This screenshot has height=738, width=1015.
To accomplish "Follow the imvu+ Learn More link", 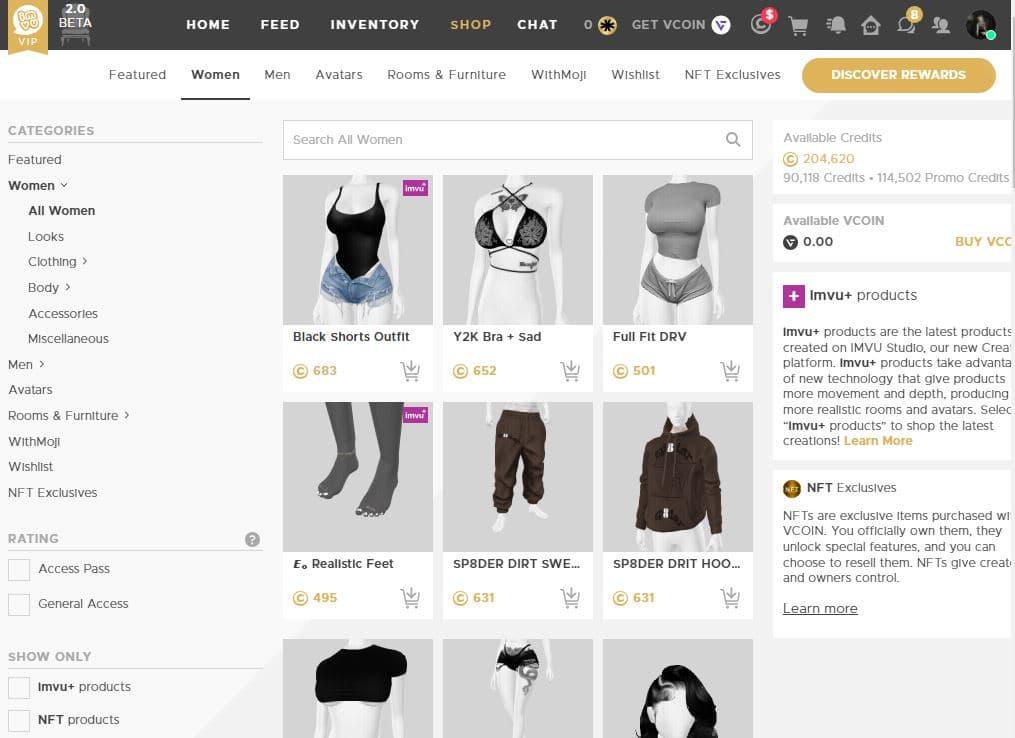I will click(878, 441).
